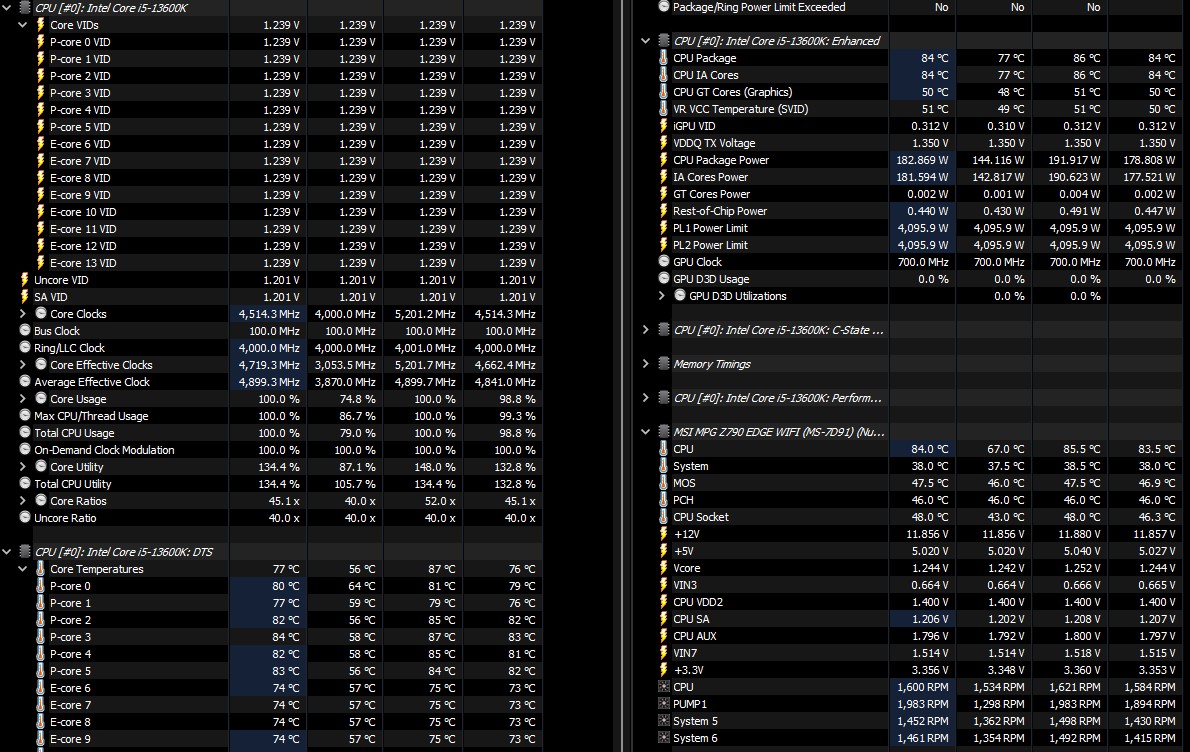Click the 1.206 V CPU SA value
Image resolution: width=1190 pixels, height=752 pixels.
930,619
